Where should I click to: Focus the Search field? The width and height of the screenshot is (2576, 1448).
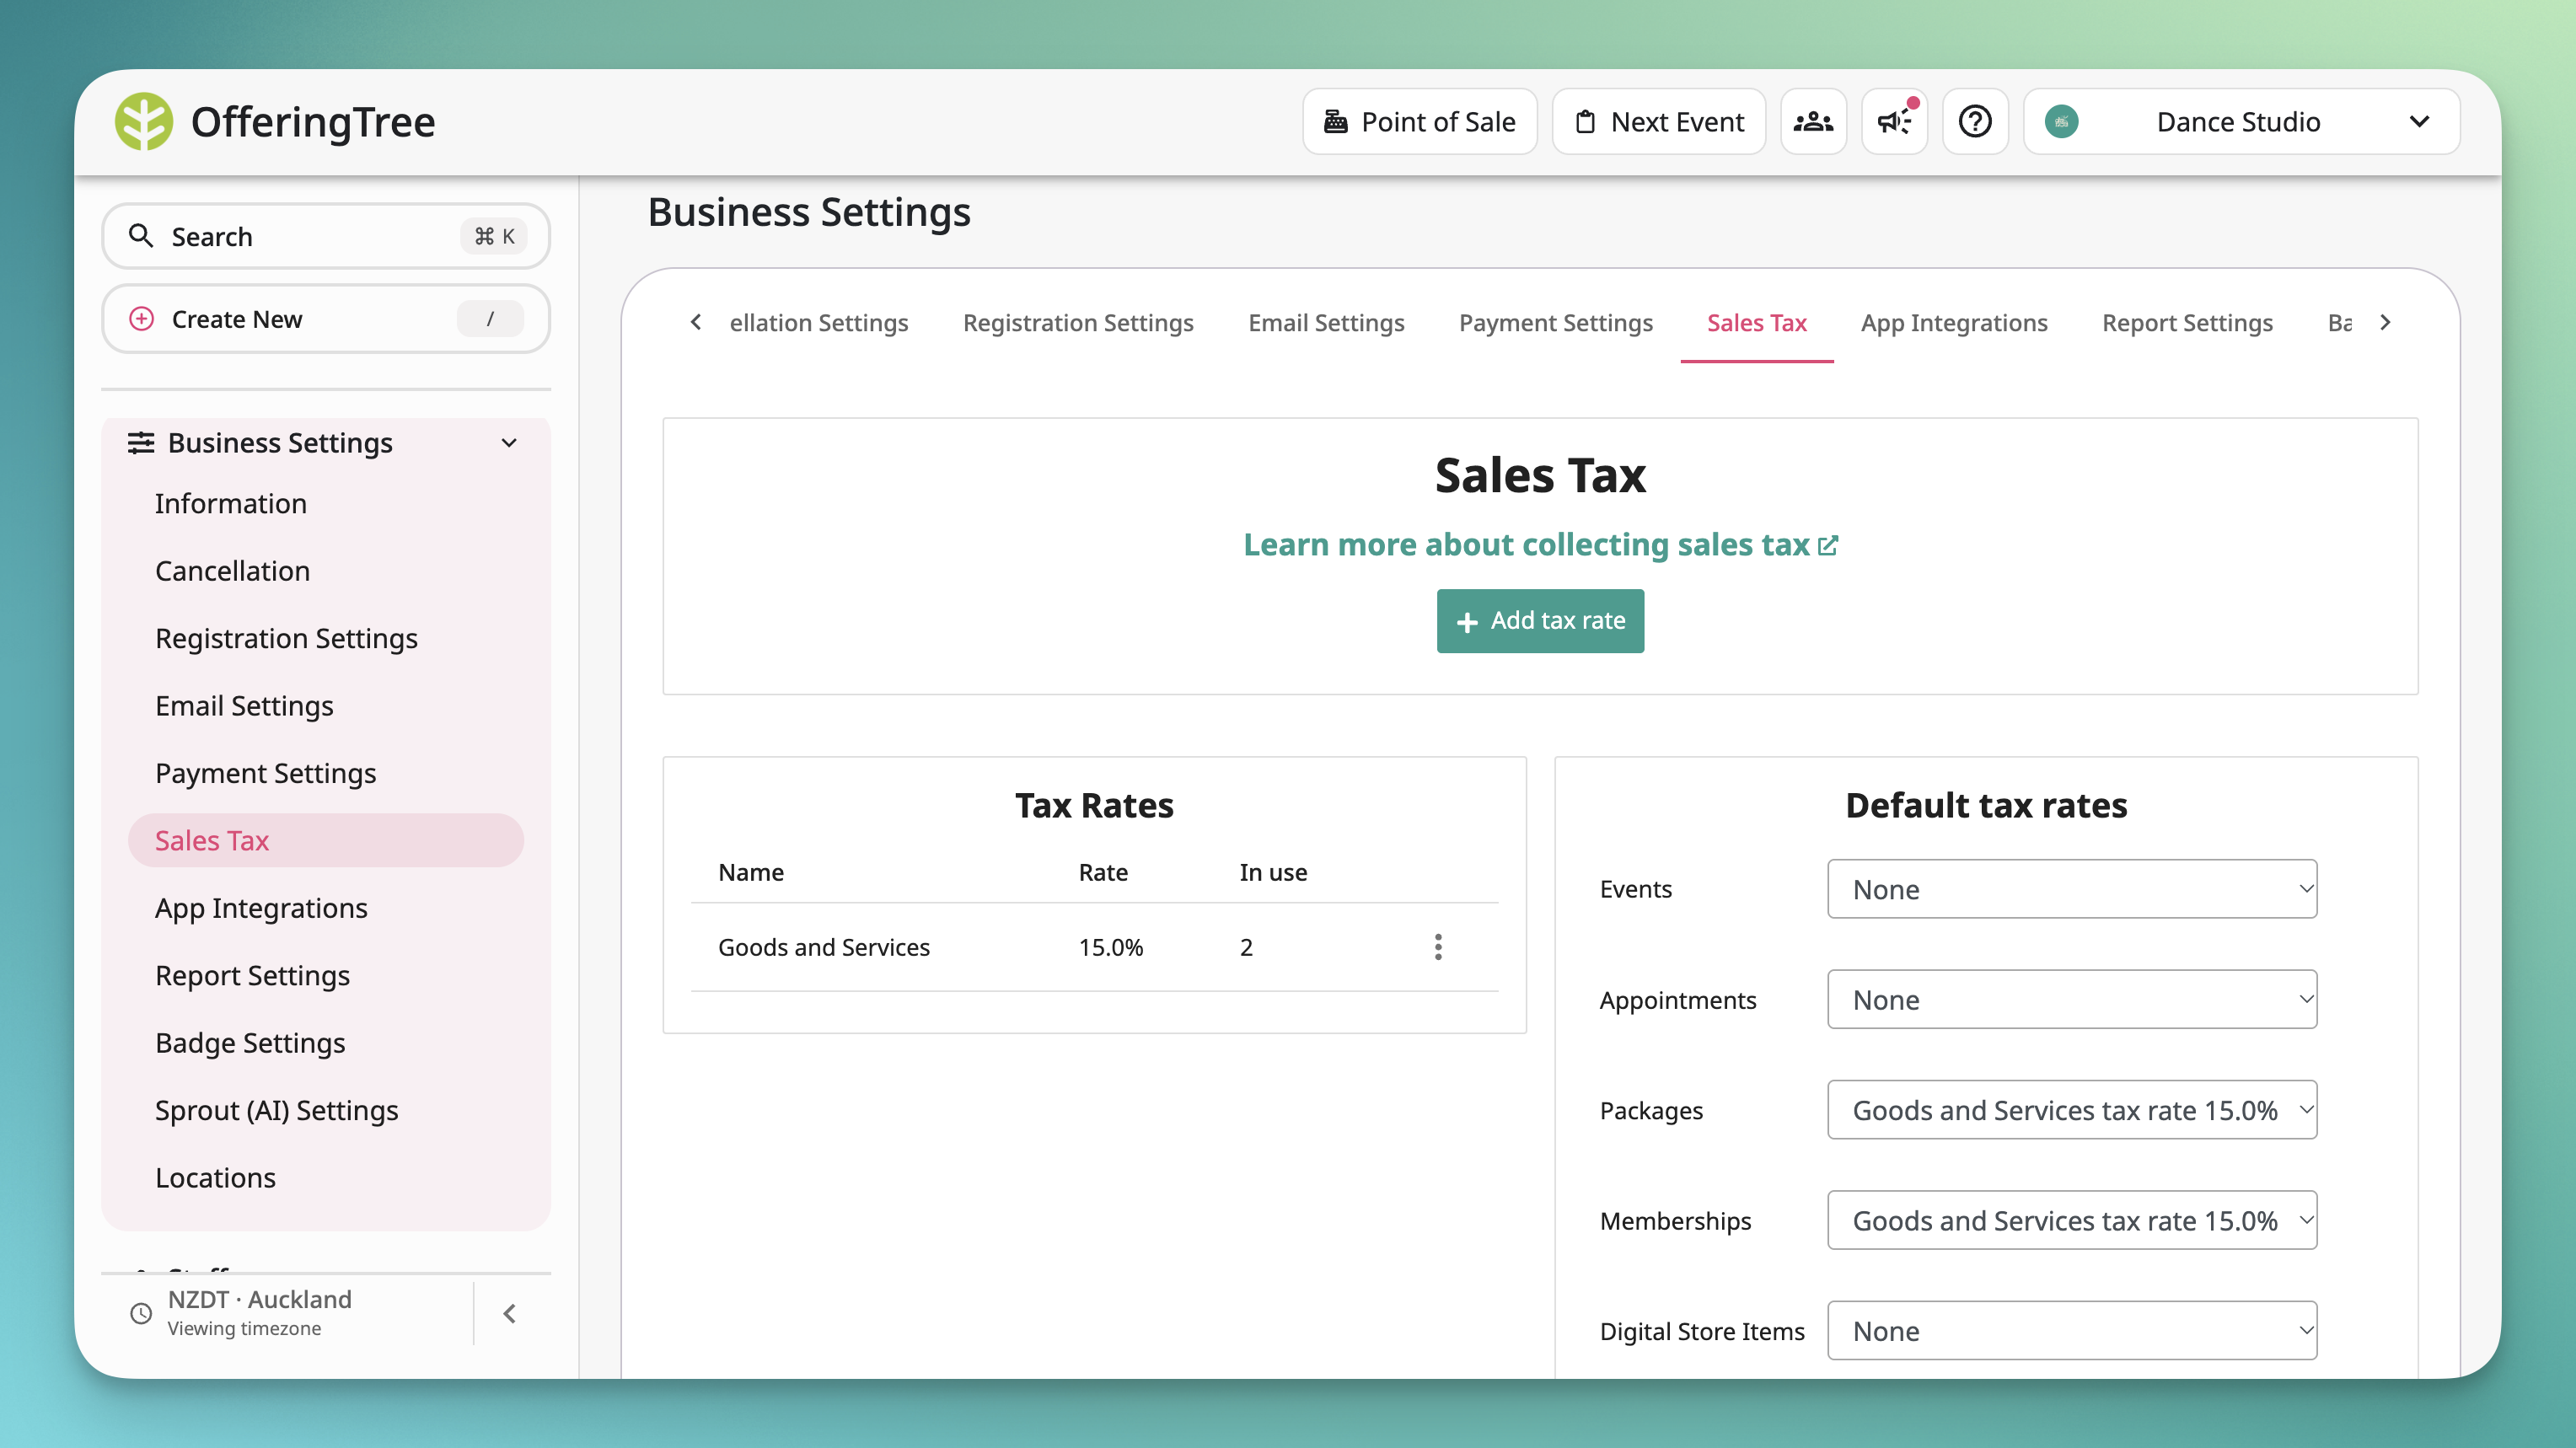[326, 236]
